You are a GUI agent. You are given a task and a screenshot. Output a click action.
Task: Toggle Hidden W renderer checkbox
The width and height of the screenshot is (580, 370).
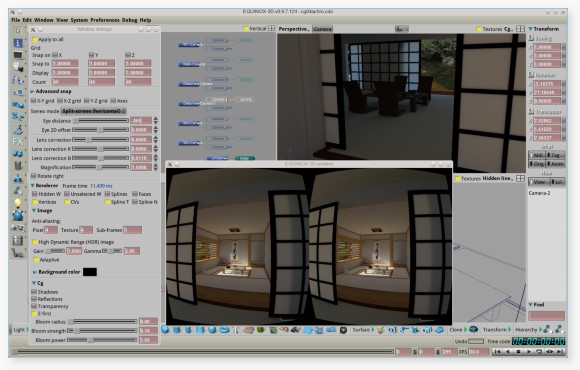(35, 194)
